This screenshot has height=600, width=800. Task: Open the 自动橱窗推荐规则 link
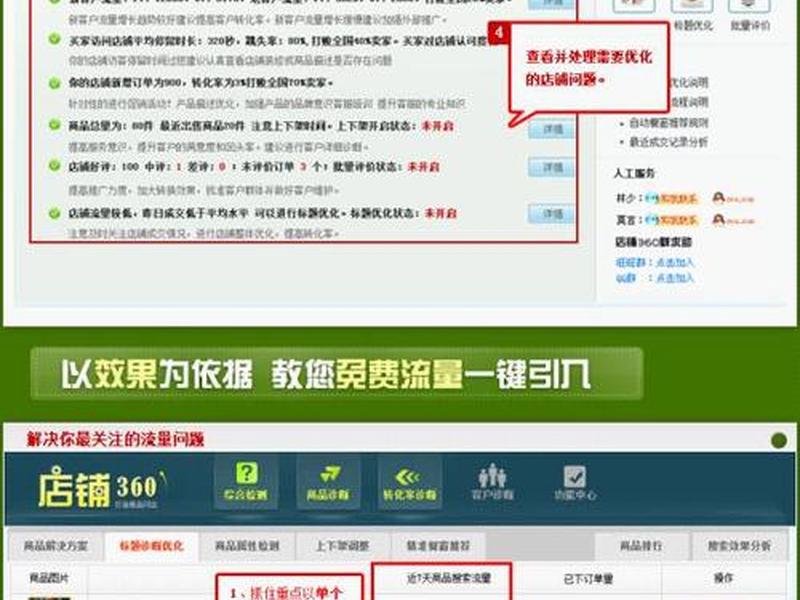pos(668,123)
